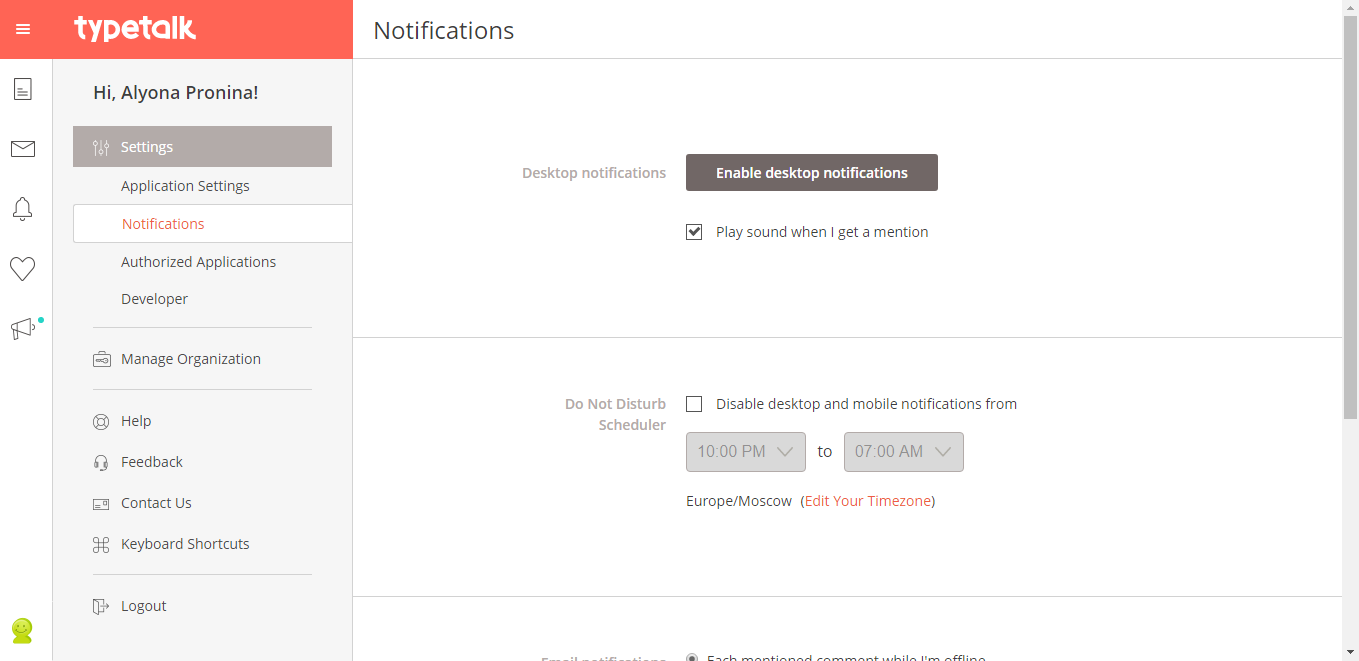
Task: Open the 07:00 AM end time dropdown
Action: 903,452
